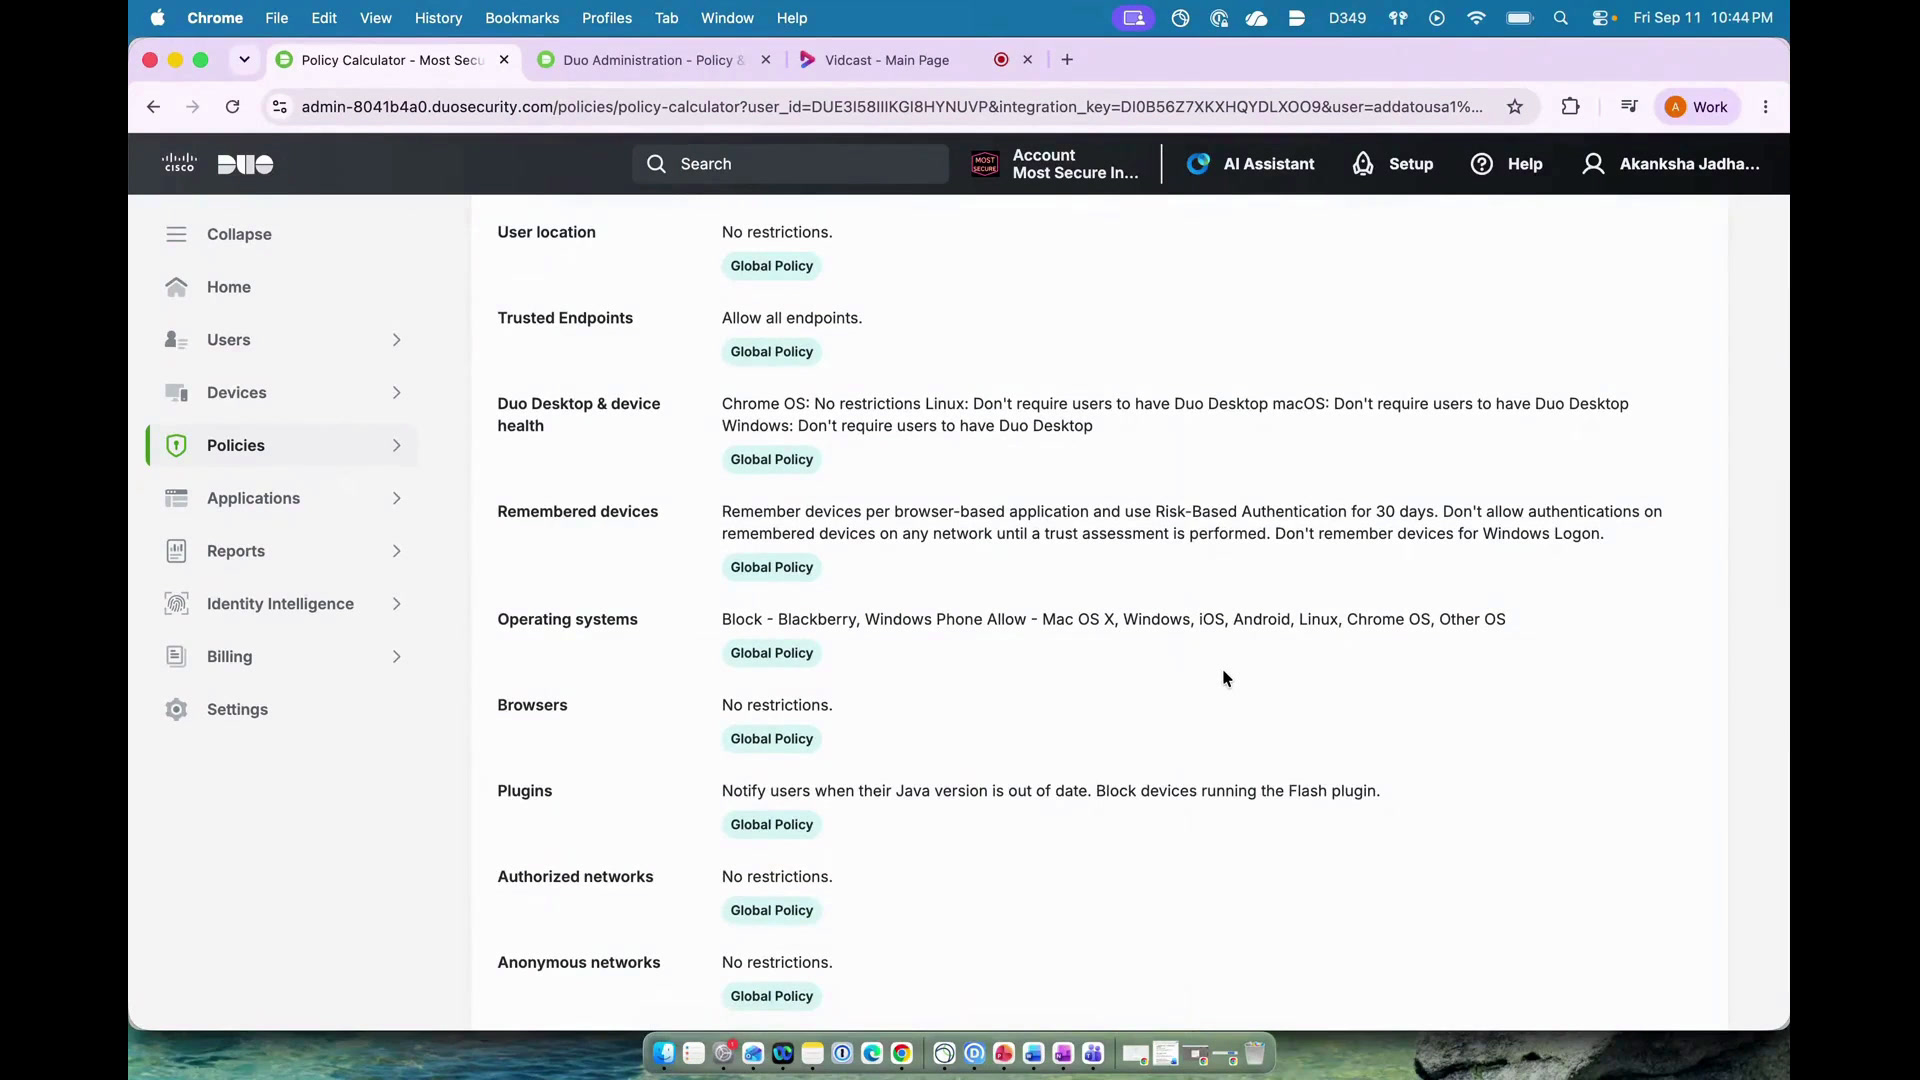Click the browser address bar URL

tap(892, 107)
